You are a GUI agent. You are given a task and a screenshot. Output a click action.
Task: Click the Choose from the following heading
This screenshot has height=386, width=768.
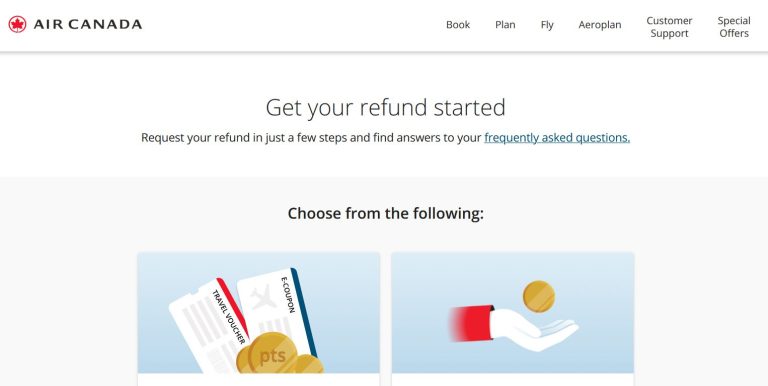click(x=385, y=214)
